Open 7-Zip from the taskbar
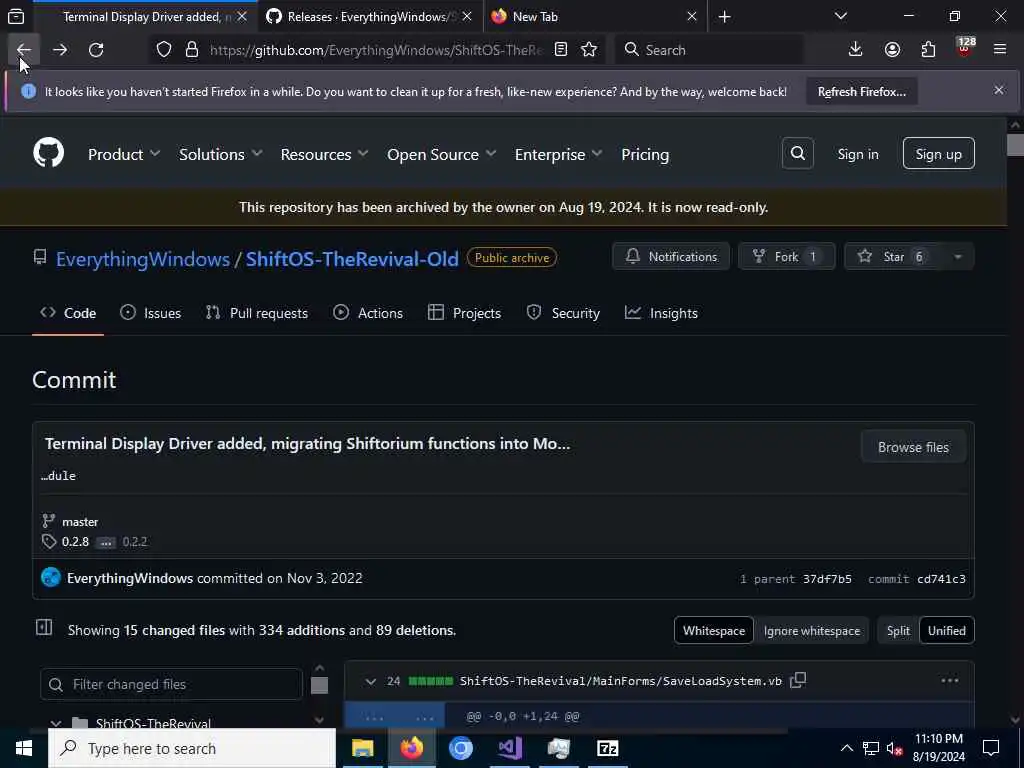1024x768 pixels. [x=607, y=748]
